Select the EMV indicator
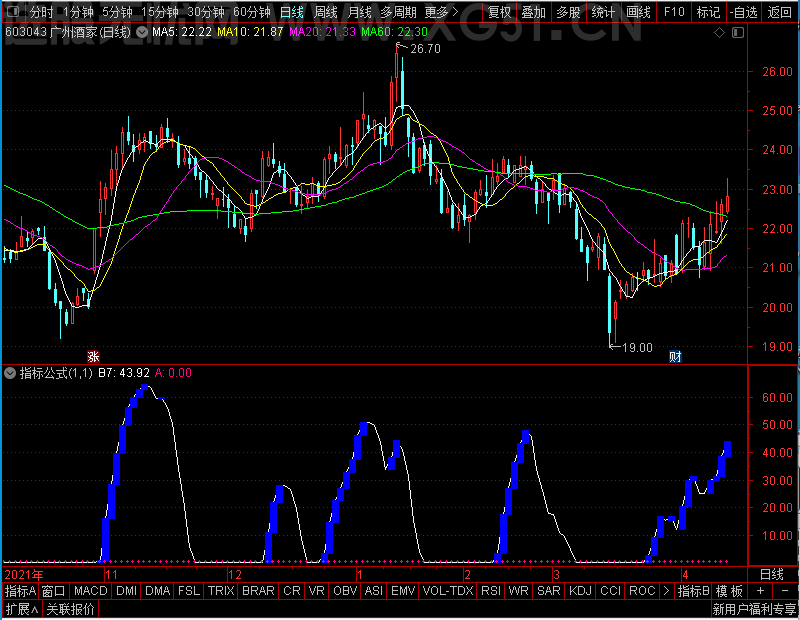800x620 pixels. point(403,591)
